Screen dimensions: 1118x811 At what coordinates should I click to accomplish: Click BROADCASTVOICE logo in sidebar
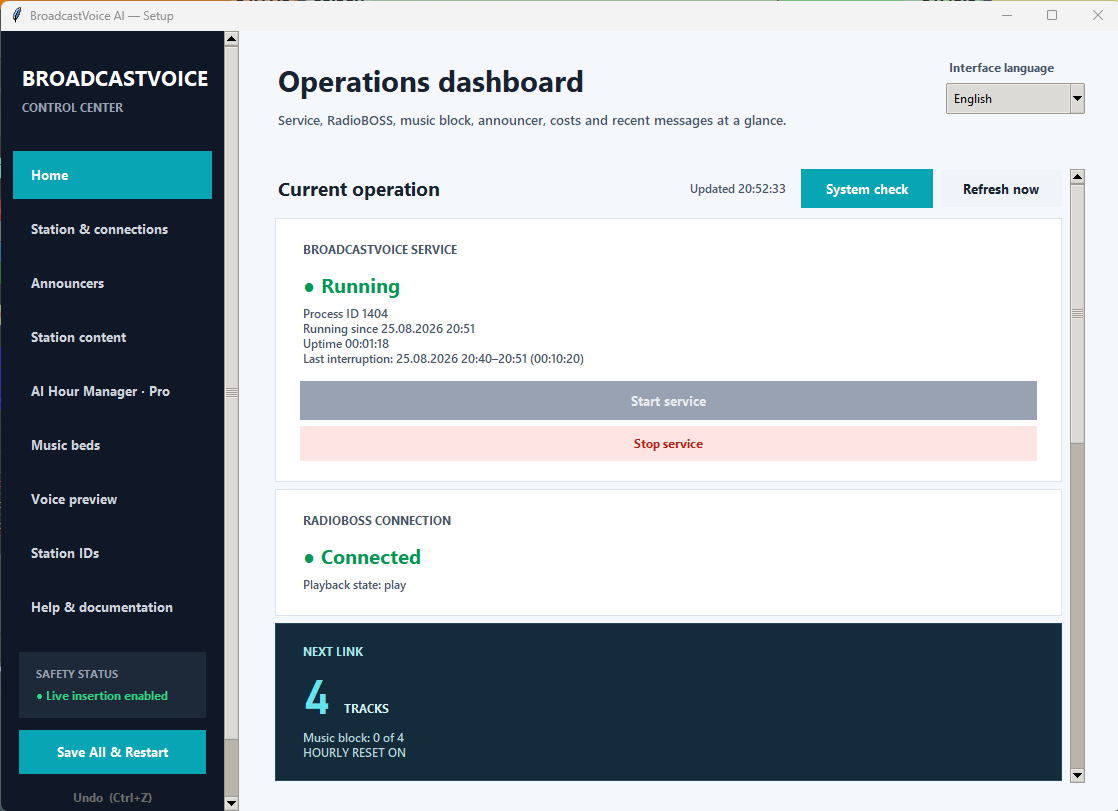click(x=115, y=78)
